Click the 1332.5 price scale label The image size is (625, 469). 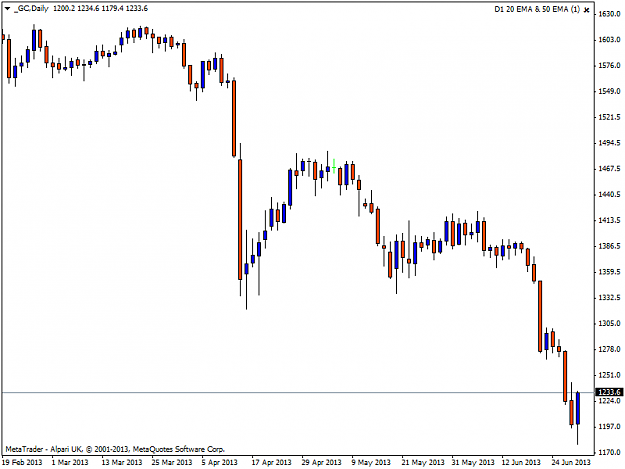[x=609, y=298]
